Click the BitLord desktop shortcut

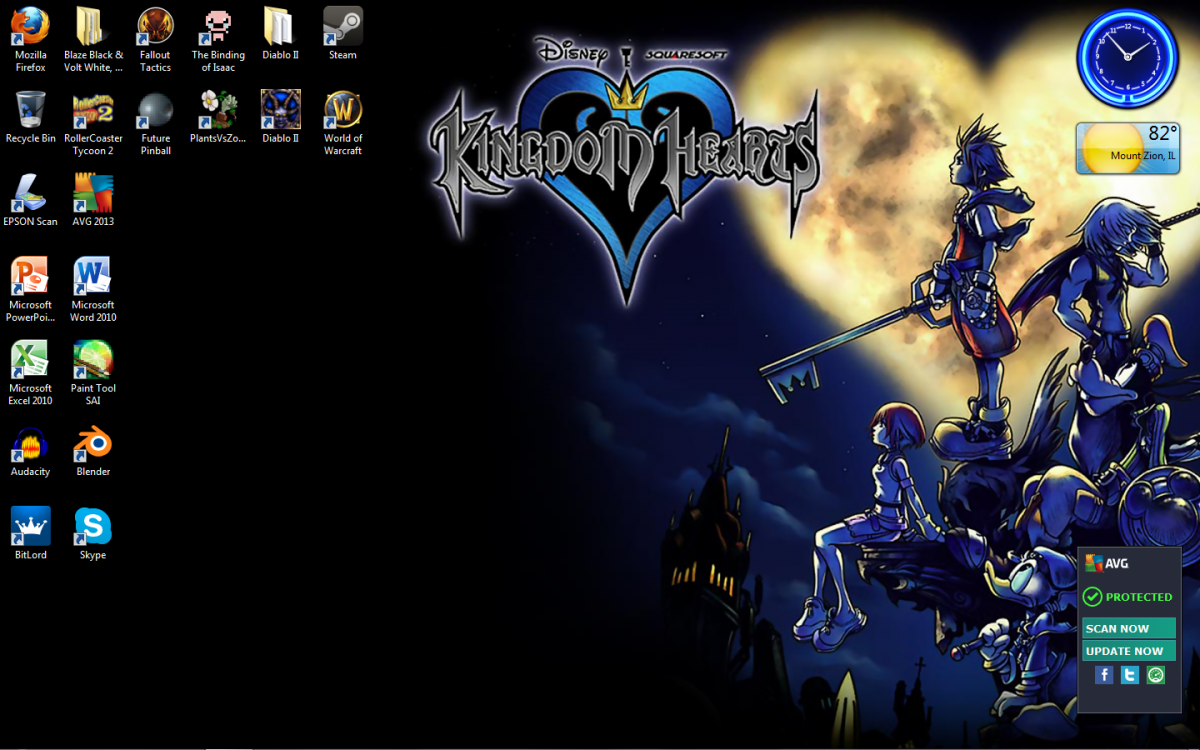tap(30, 526)
